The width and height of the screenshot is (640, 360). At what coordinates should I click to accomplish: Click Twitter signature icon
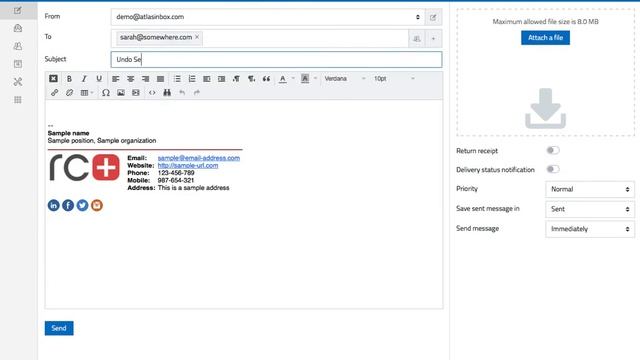(x=82, y=205)
